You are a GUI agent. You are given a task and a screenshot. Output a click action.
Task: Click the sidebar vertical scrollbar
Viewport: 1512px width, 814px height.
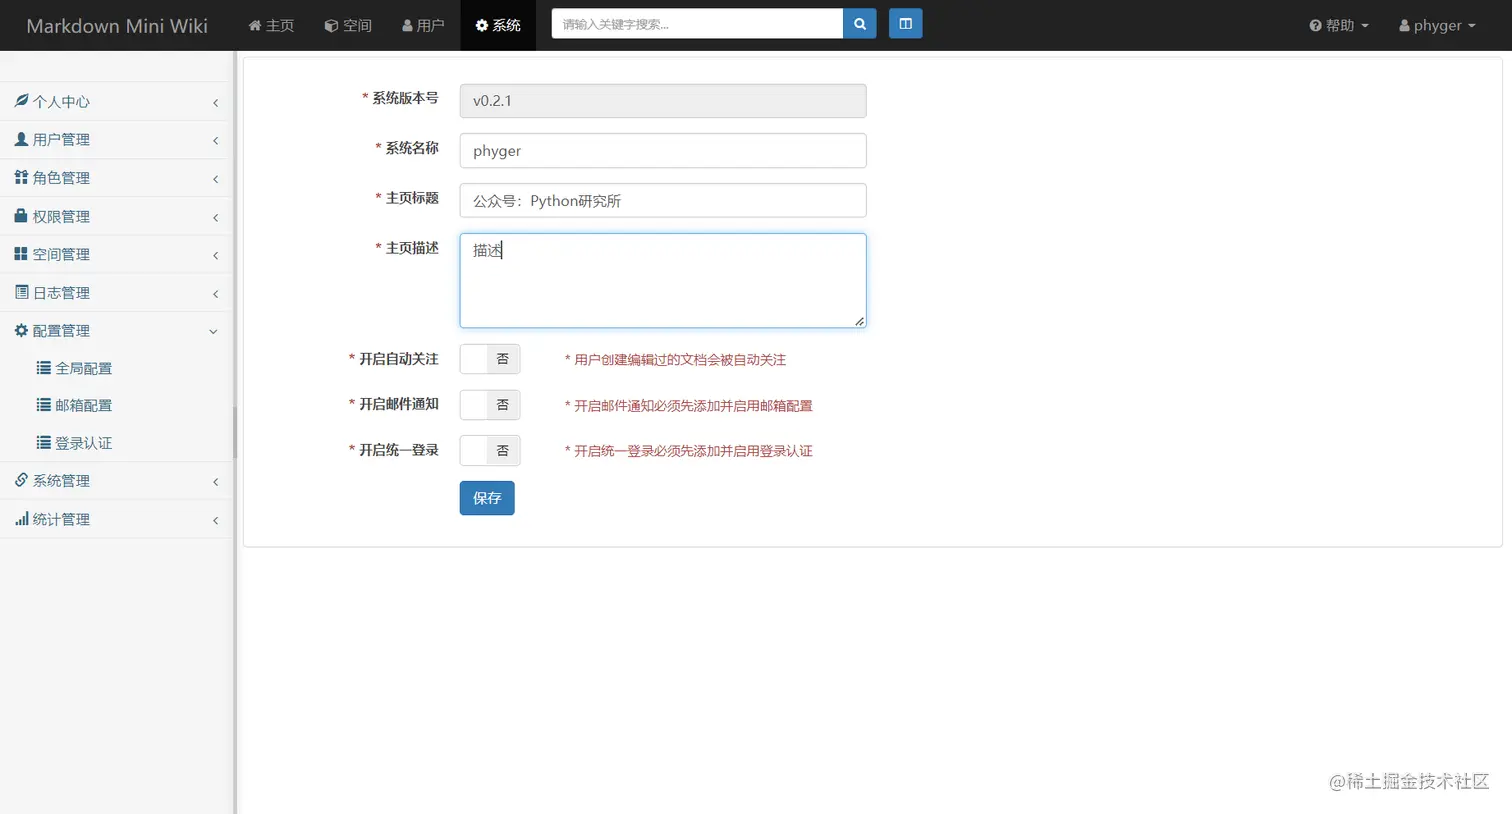click(235, 432)
